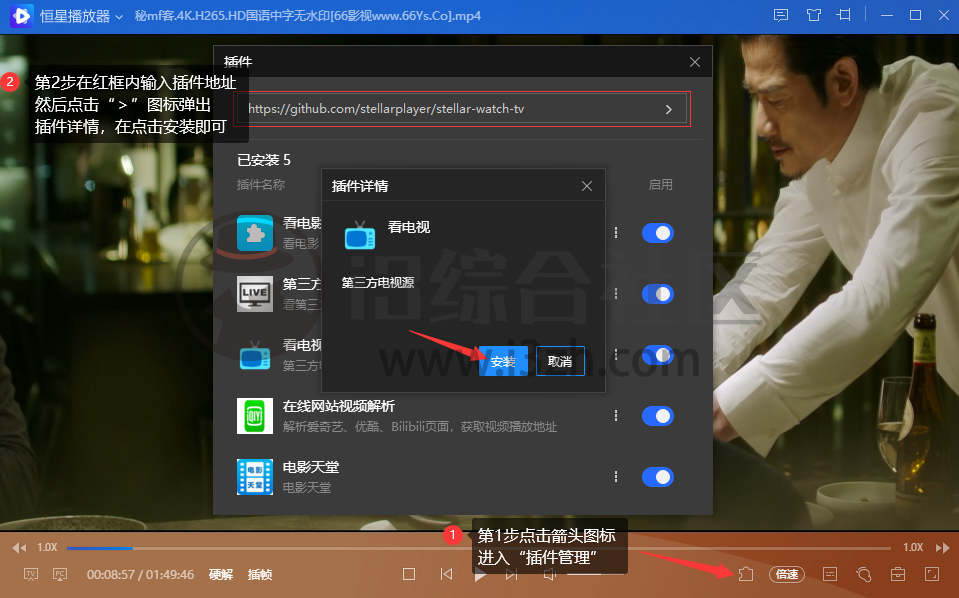Image resolution: width=959 pixels, height=598 pixels.
Task: Seek using the playback progress bar
Action: (479, 548)
